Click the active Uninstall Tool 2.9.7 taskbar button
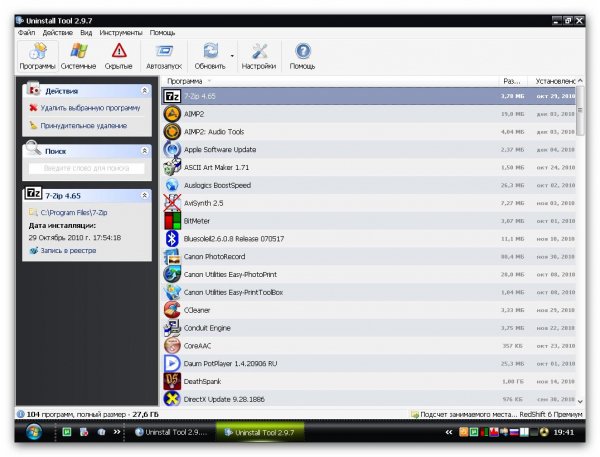Viewport: 600px width, 457px height. tap(260, 432)
